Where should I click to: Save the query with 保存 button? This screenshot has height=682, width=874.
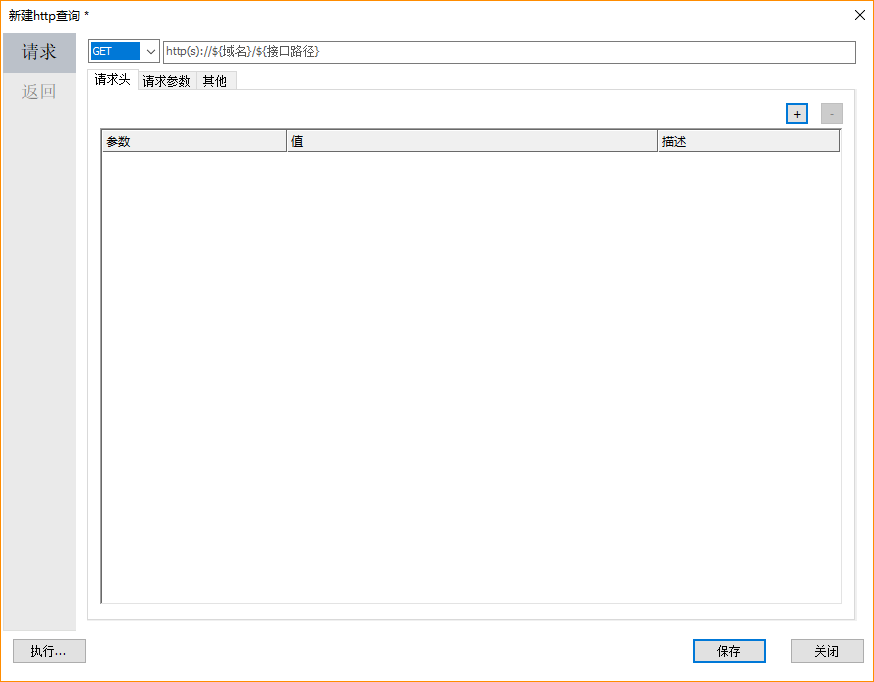(x=729, y=651)
